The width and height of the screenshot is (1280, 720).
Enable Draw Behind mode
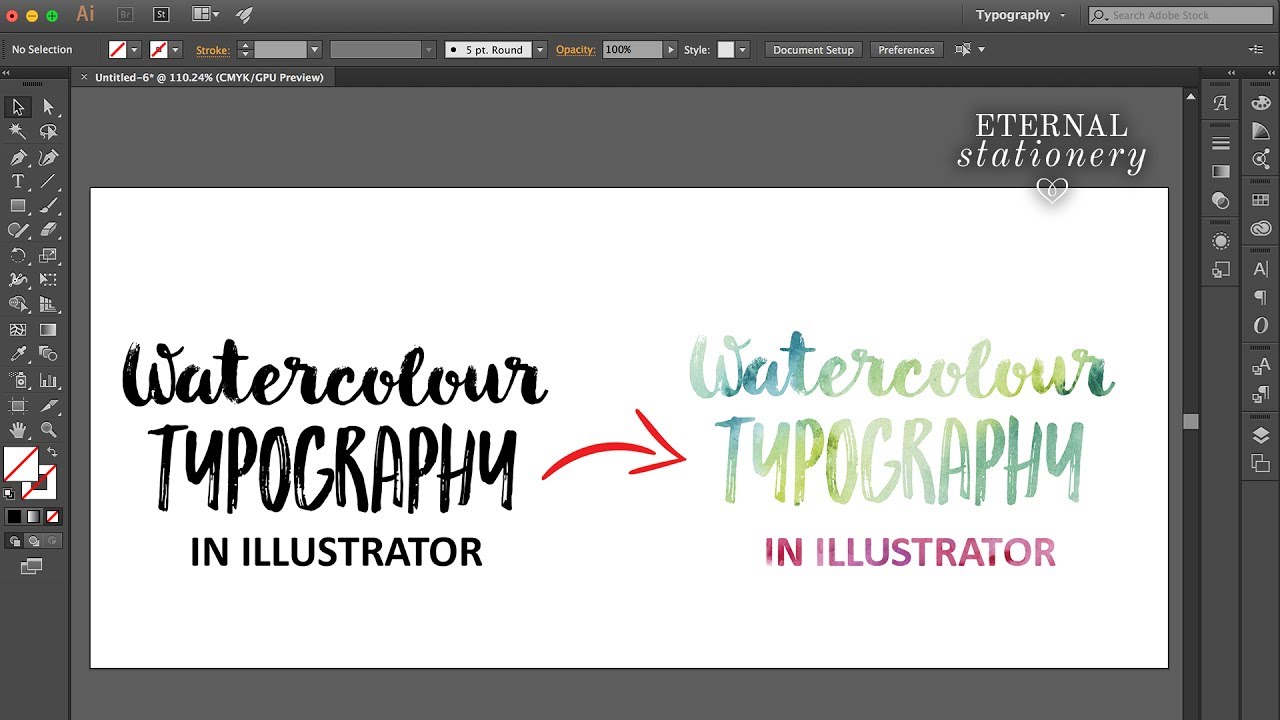point(33,541)
